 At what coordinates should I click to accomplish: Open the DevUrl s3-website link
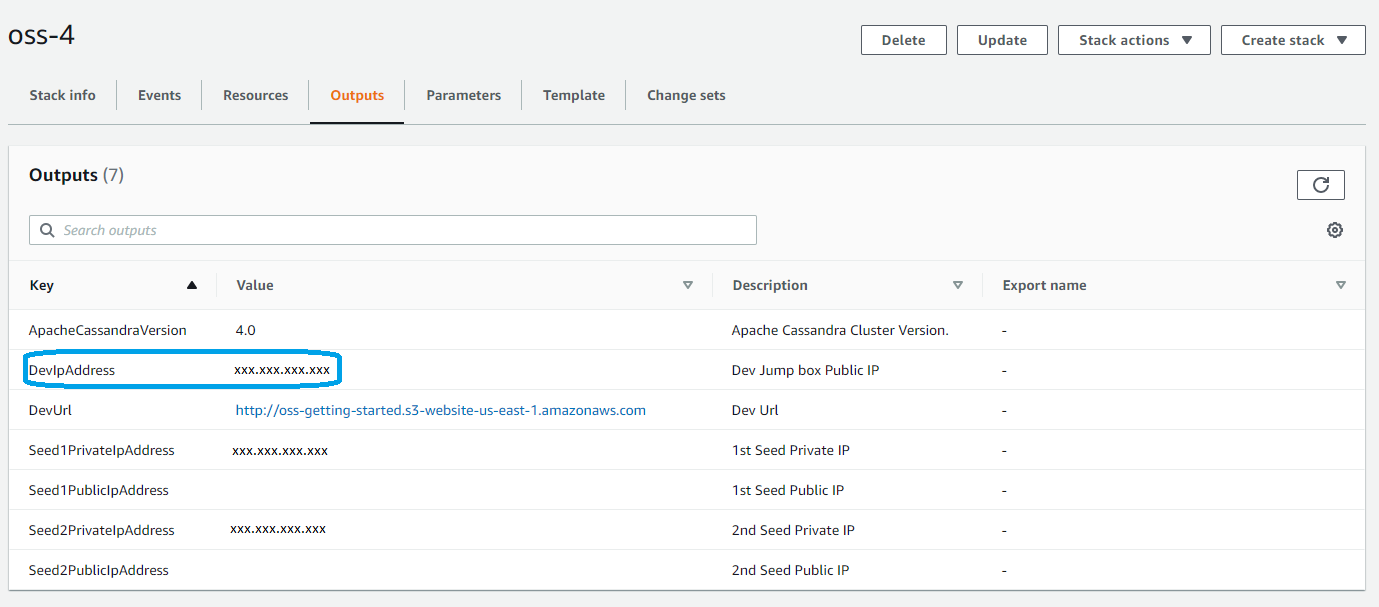(441, 410)
